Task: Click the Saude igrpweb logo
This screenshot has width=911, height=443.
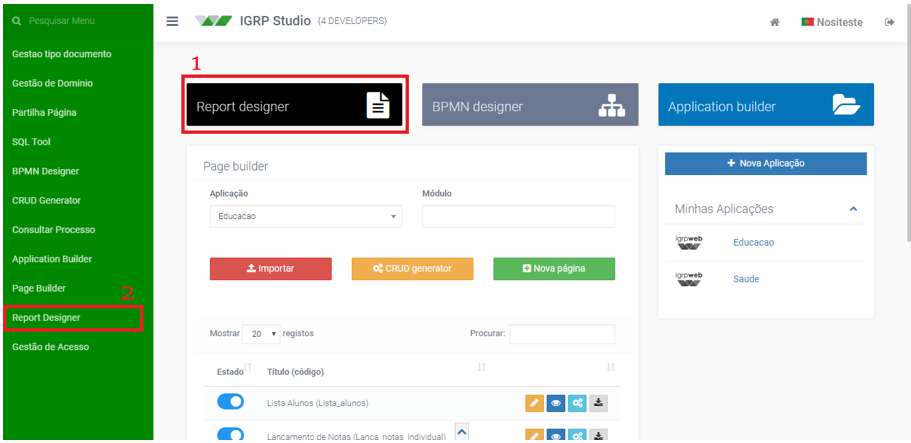Action: [688, 278]
